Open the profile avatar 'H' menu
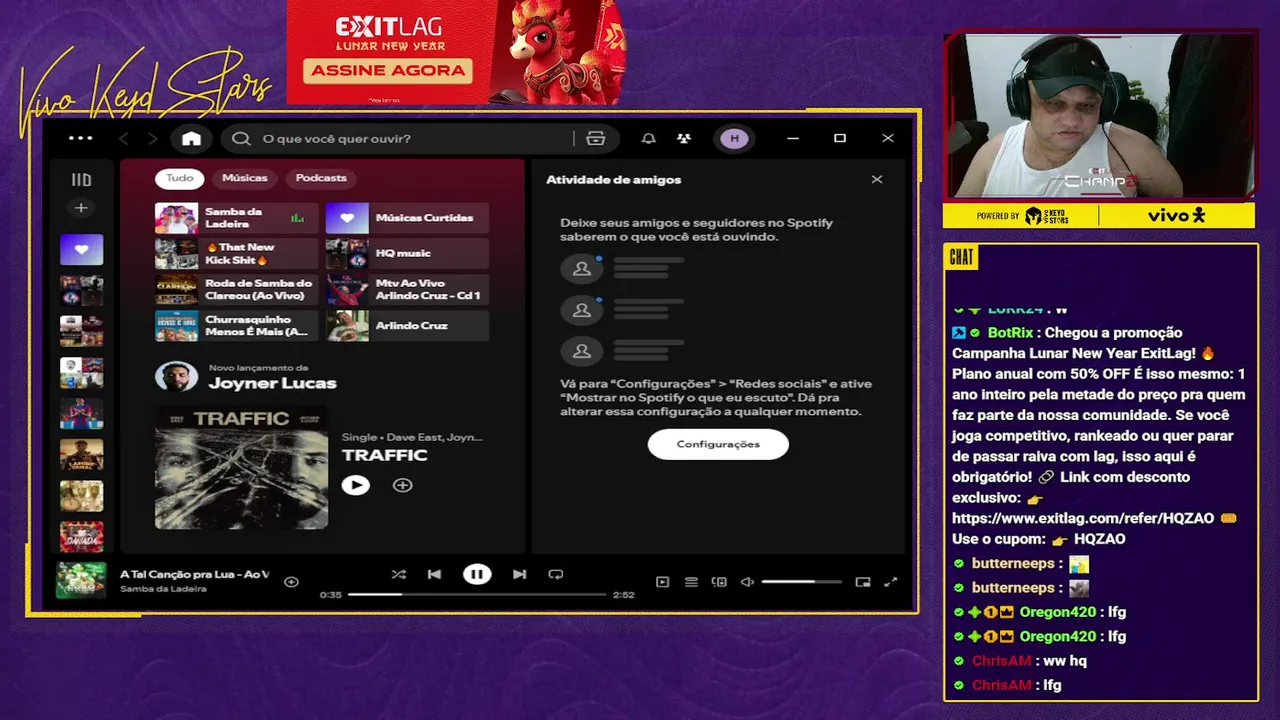 click(735, 139)
